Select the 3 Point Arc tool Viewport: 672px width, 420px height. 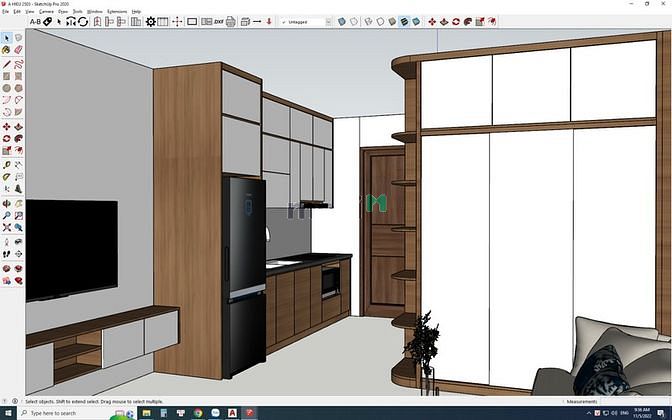pos(6,112)
